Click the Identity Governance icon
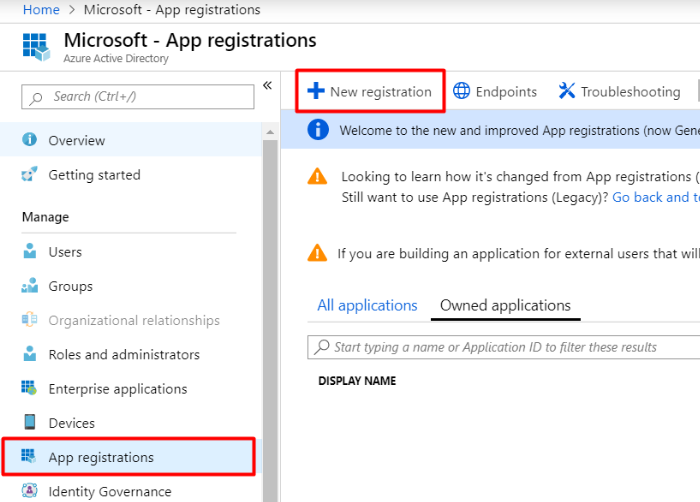The image size is (700, 502). (x=29, y=491)
